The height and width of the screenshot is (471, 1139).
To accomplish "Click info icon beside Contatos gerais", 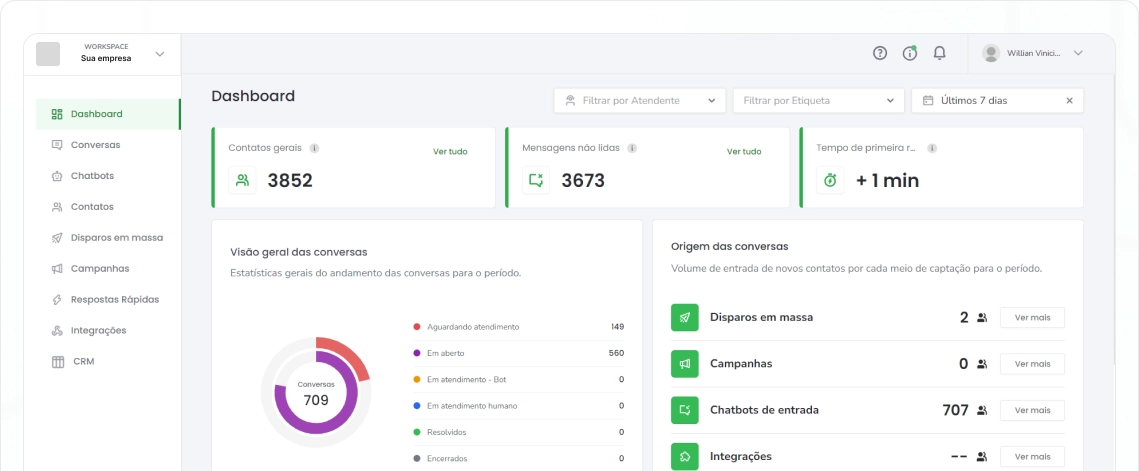I will coord(314,148).
